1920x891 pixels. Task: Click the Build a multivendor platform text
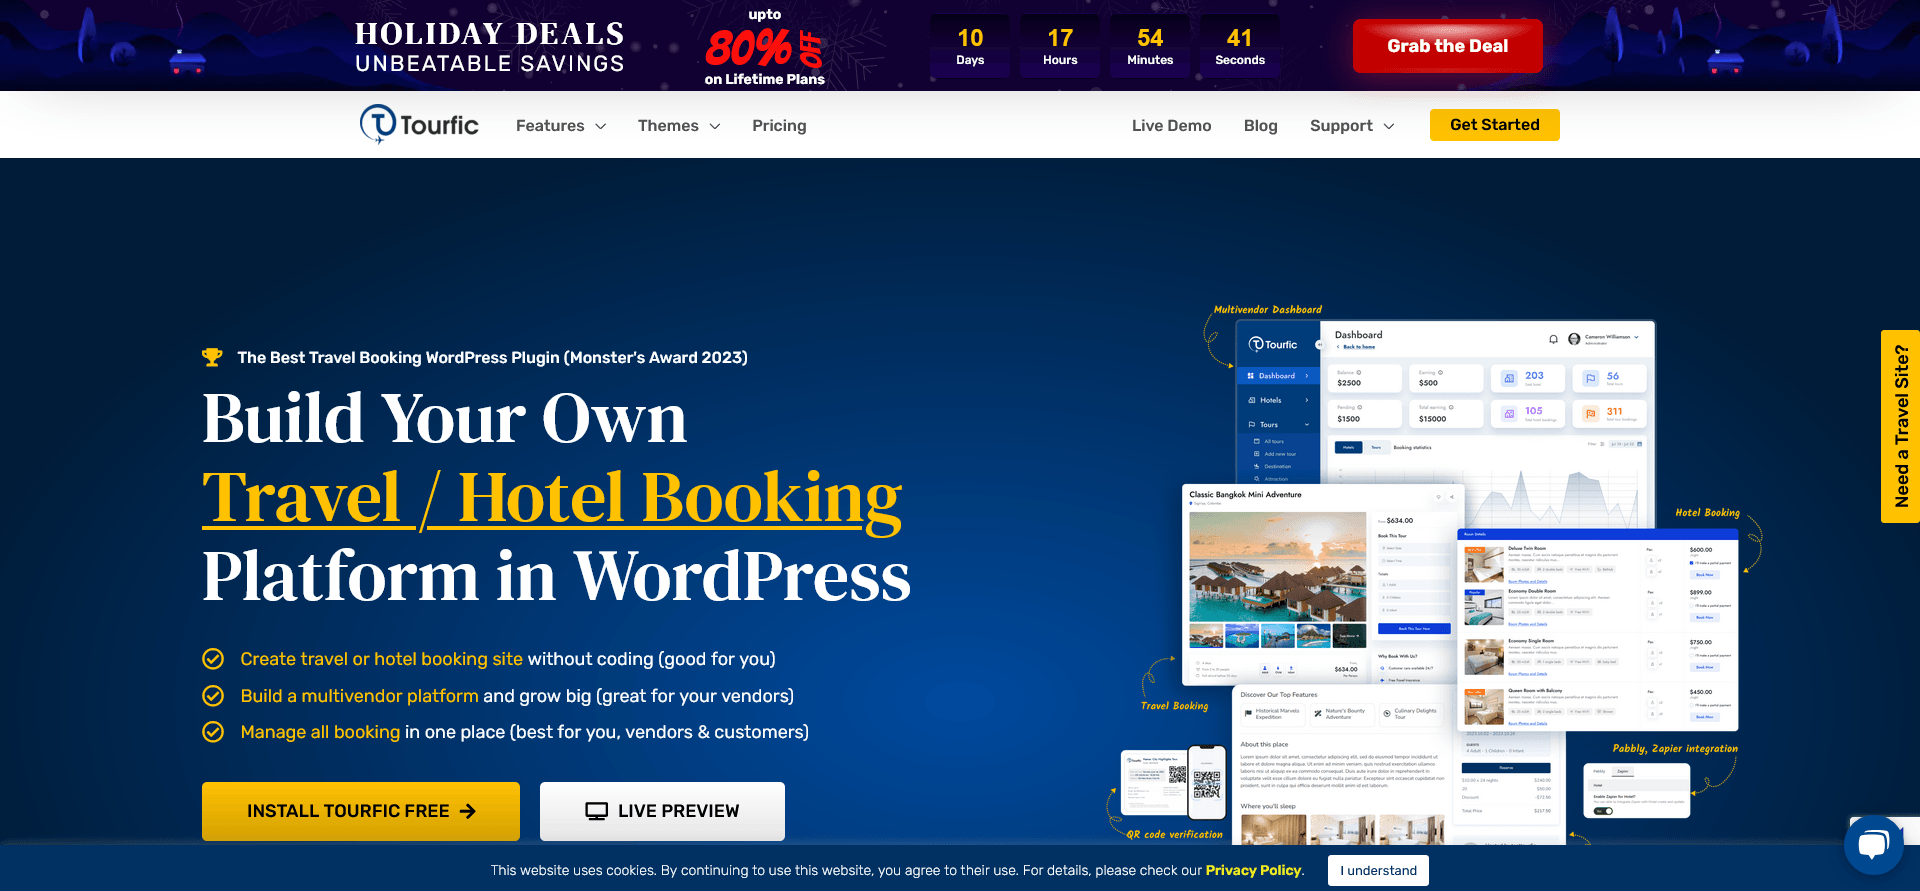[x=359, y=695]
